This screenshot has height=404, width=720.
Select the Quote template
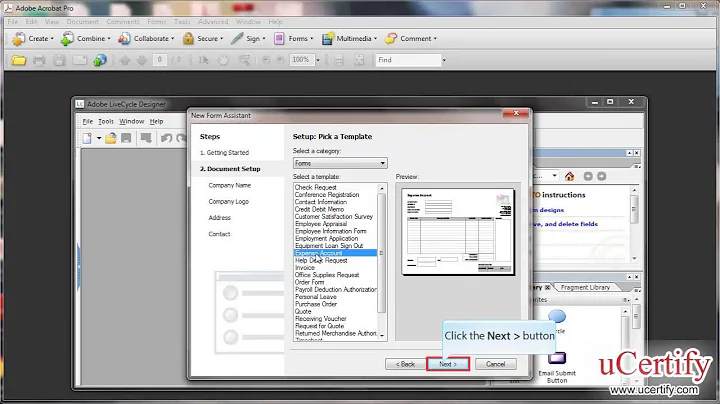tap(303, 311)
